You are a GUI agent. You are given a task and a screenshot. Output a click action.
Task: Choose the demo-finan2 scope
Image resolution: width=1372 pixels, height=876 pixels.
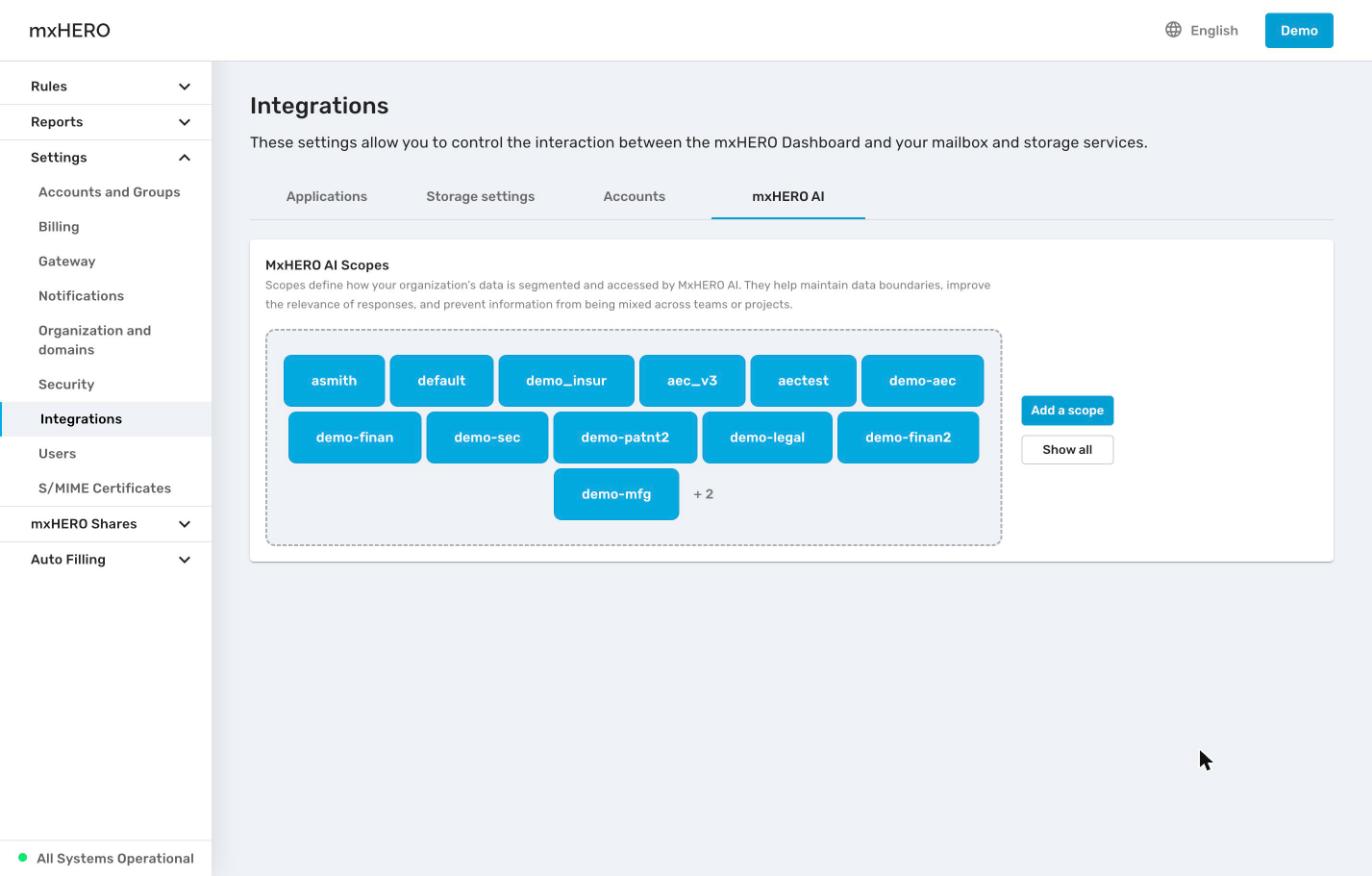[908, 438]
